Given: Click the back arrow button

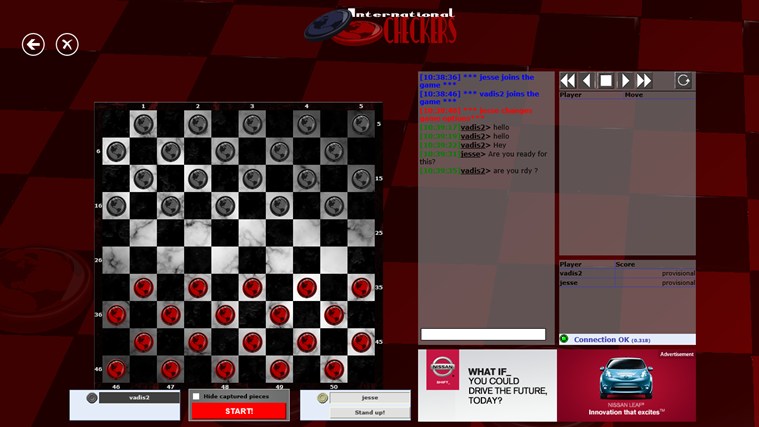Looking at the screenshot, I should click(34, 44).
